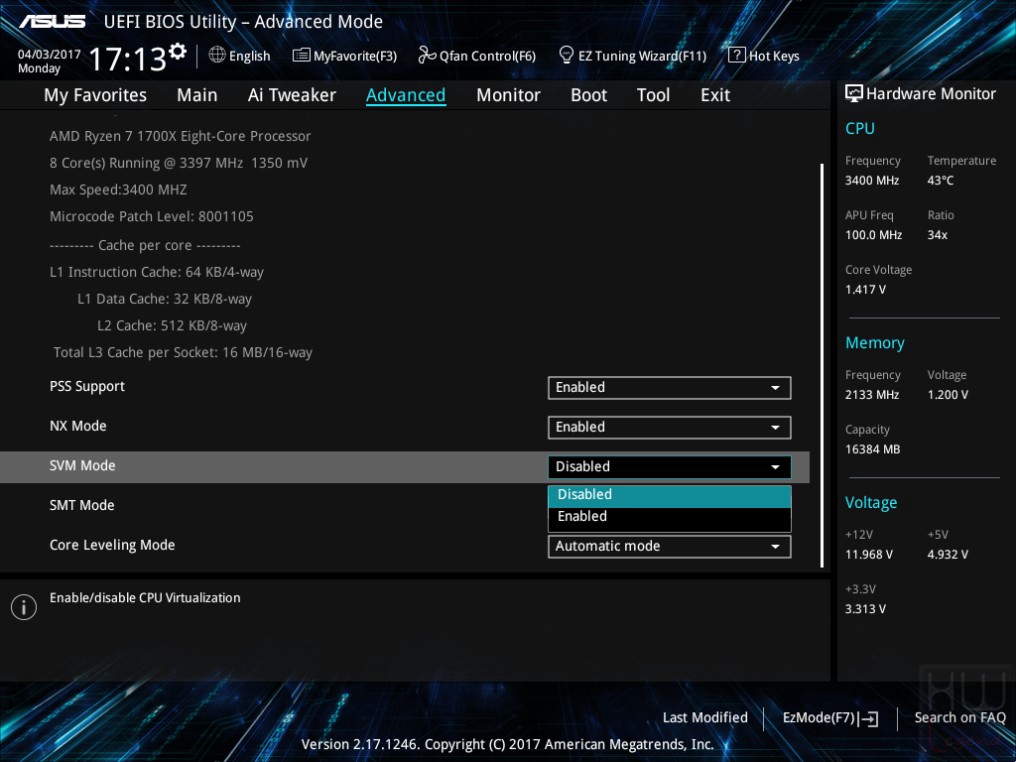Click the AMD Ryzen 7 1700X processor line

pyautogui.click(x=180, y=136)
